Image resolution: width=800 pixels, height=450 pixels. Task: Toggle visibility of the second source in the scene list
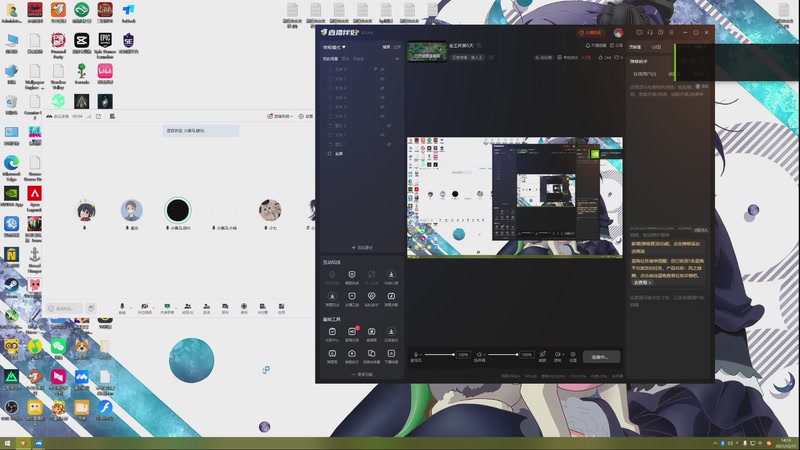pyautogui.click(x=382, y=79)
